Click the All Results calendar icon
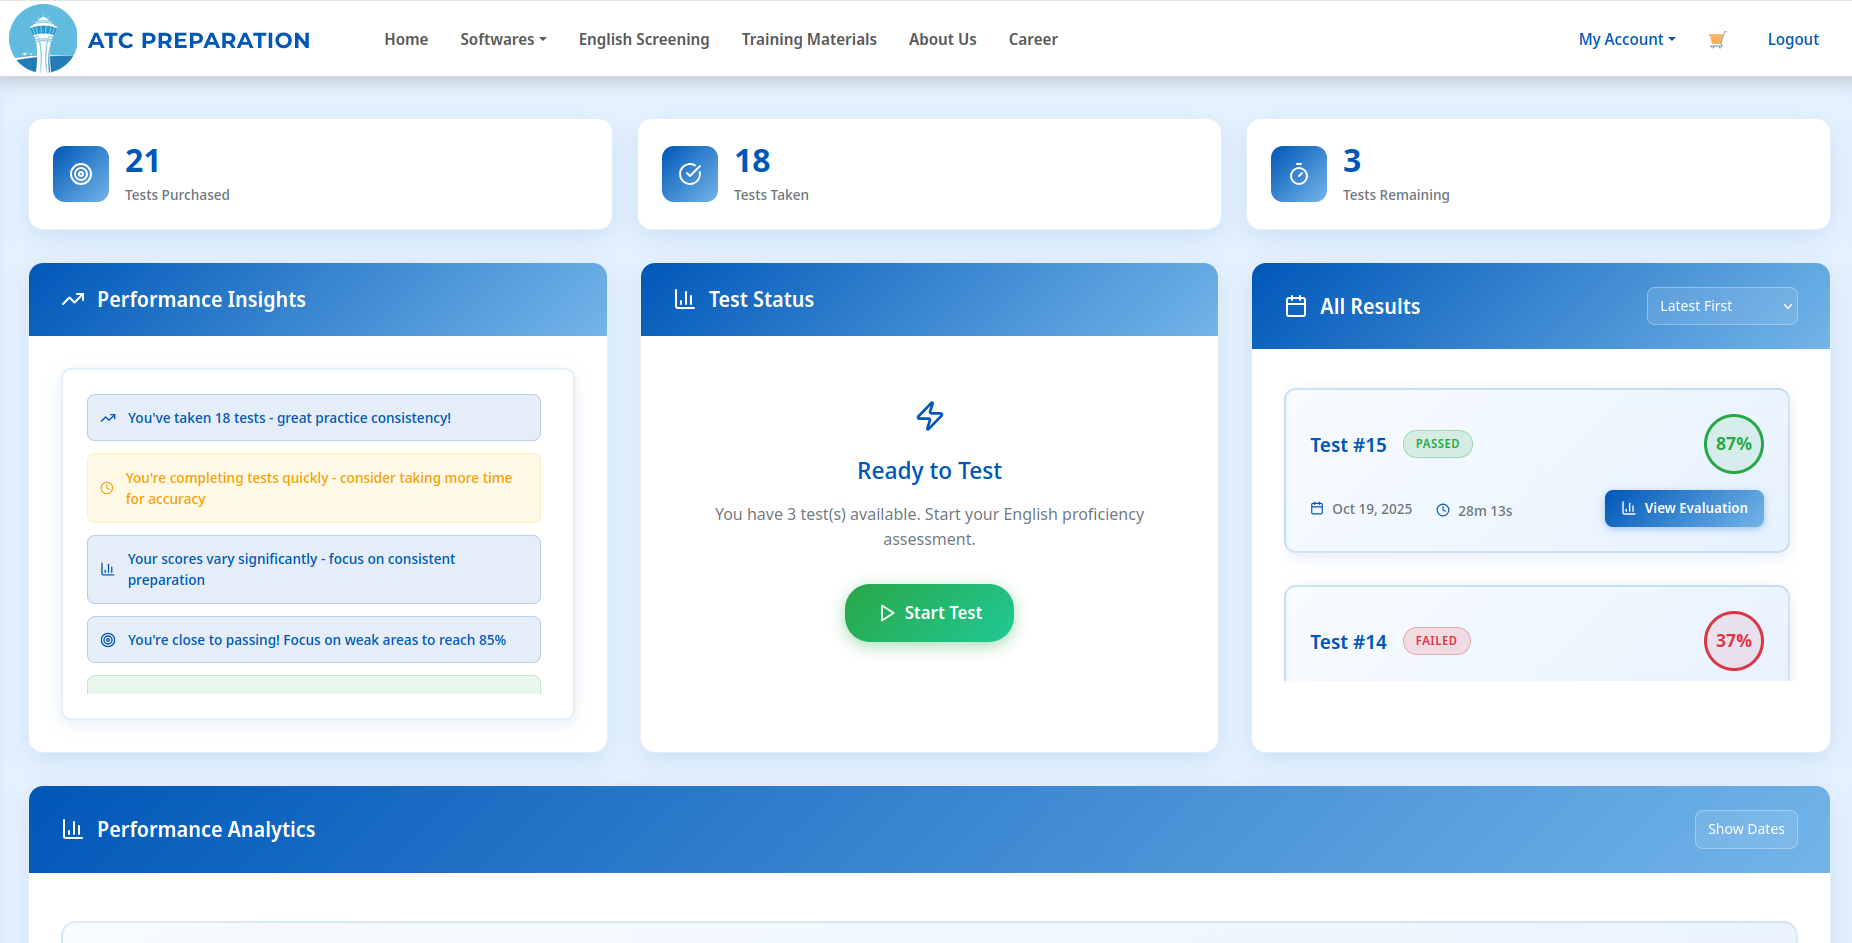The image size is (1852, 943). (x=1296, y=306)
